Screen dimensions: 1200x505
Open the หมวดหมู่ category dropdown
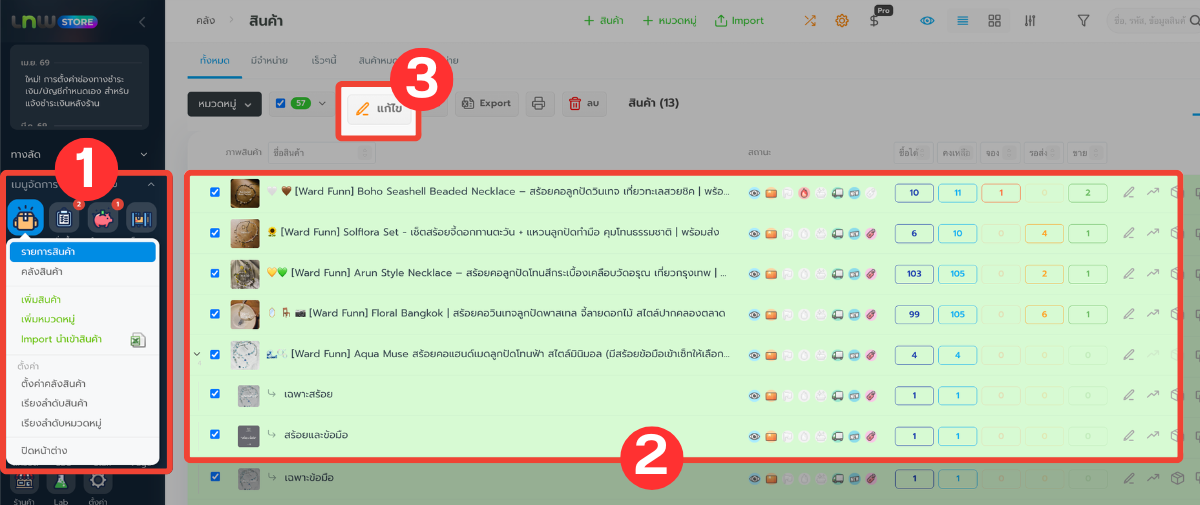coord(224,103)
